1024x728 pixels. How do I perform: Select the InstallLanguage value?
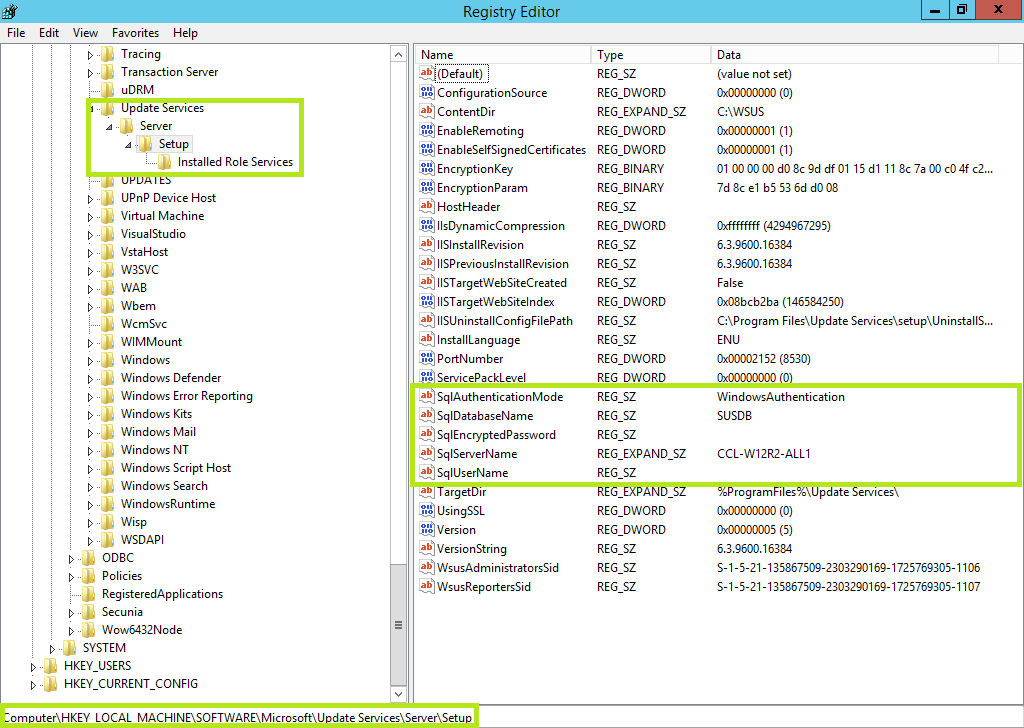[x=479, y=340]
